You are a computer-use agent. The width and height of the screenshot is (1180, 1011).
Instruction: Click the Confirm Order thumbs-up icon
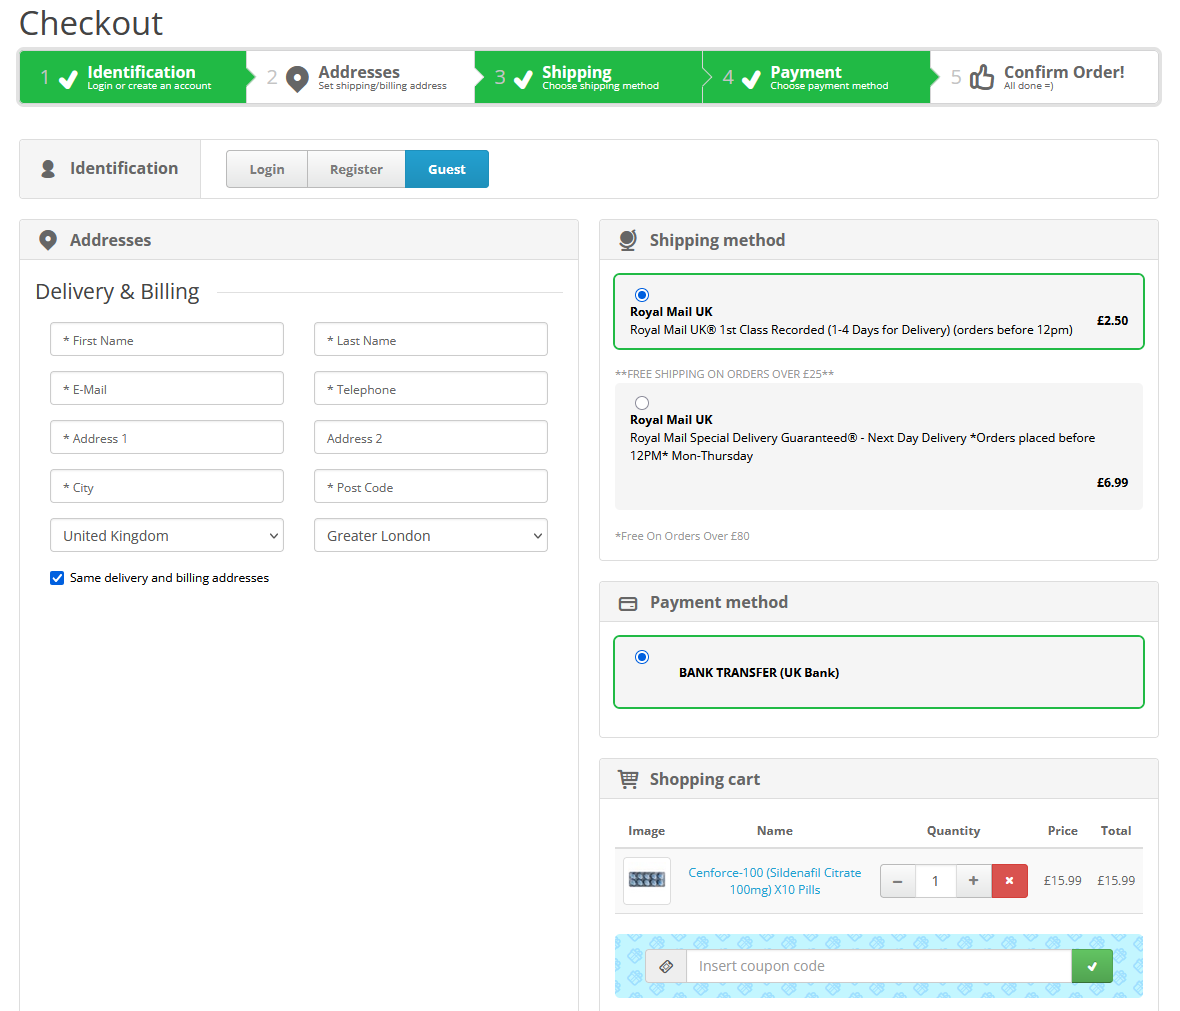[981, 77]
